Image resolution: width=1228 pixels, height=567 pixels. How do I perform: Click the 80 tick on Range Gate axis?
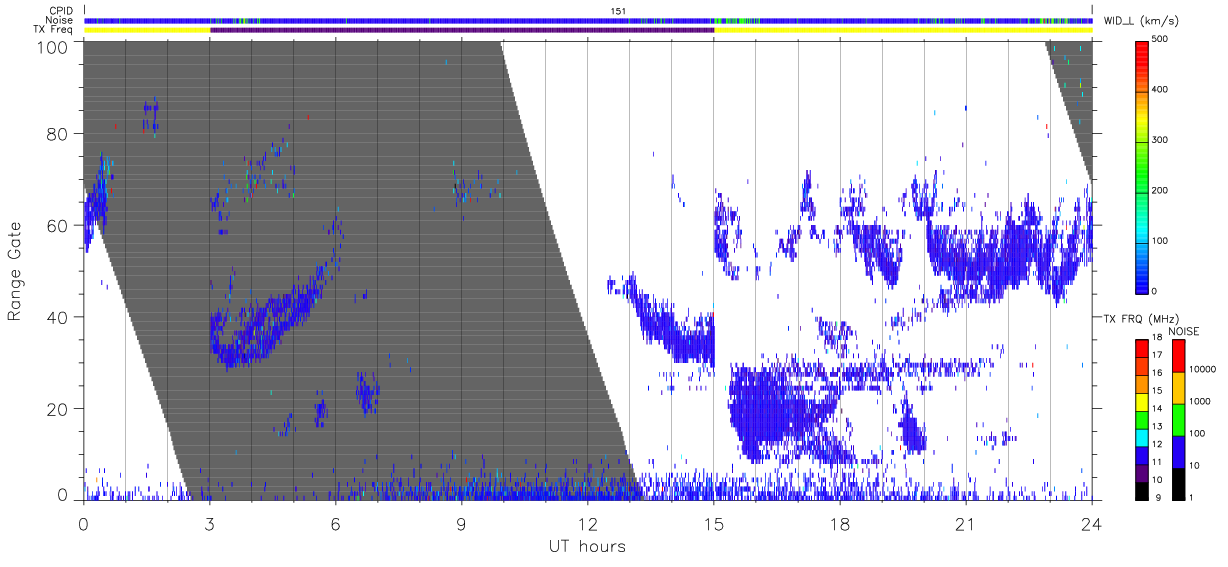click(x=58, y=133)
